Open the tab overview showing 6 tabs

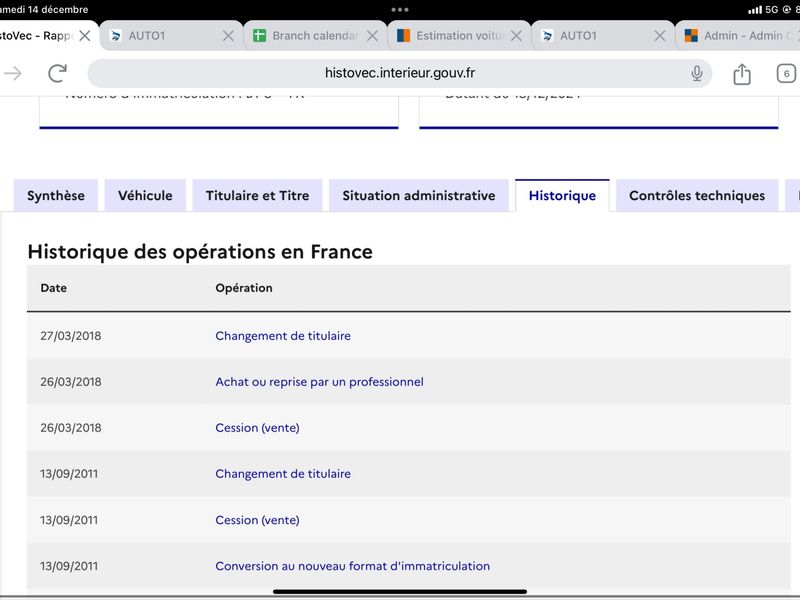786,73
